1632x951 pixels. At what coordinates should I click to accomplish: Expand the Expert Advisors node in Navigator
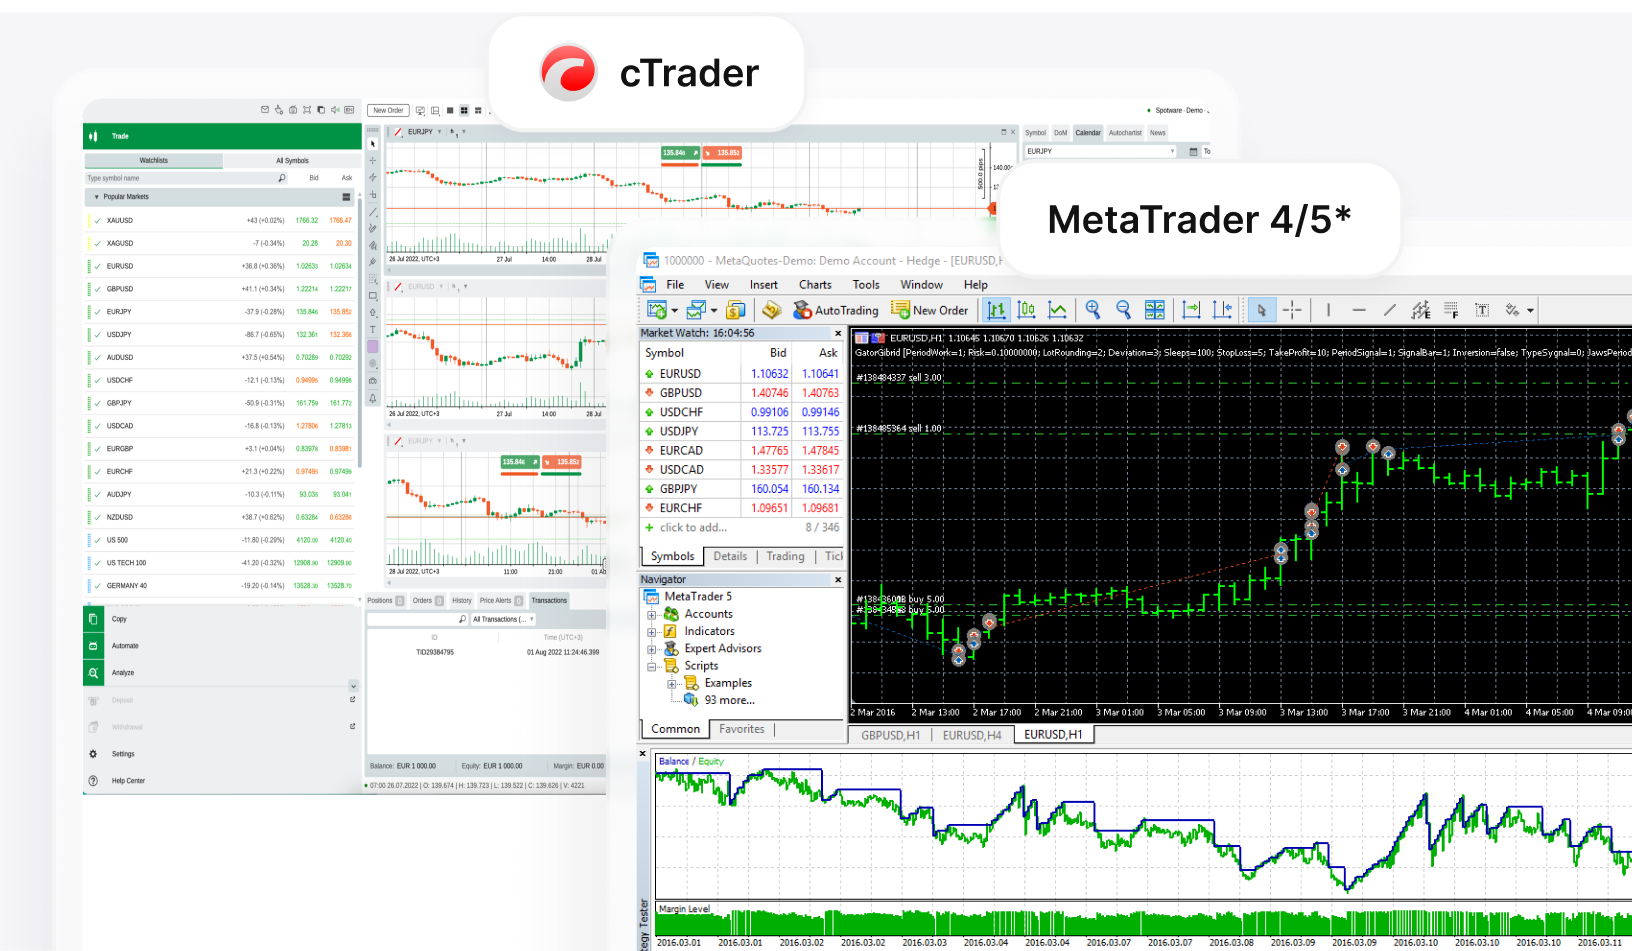[x=651, y=649]
